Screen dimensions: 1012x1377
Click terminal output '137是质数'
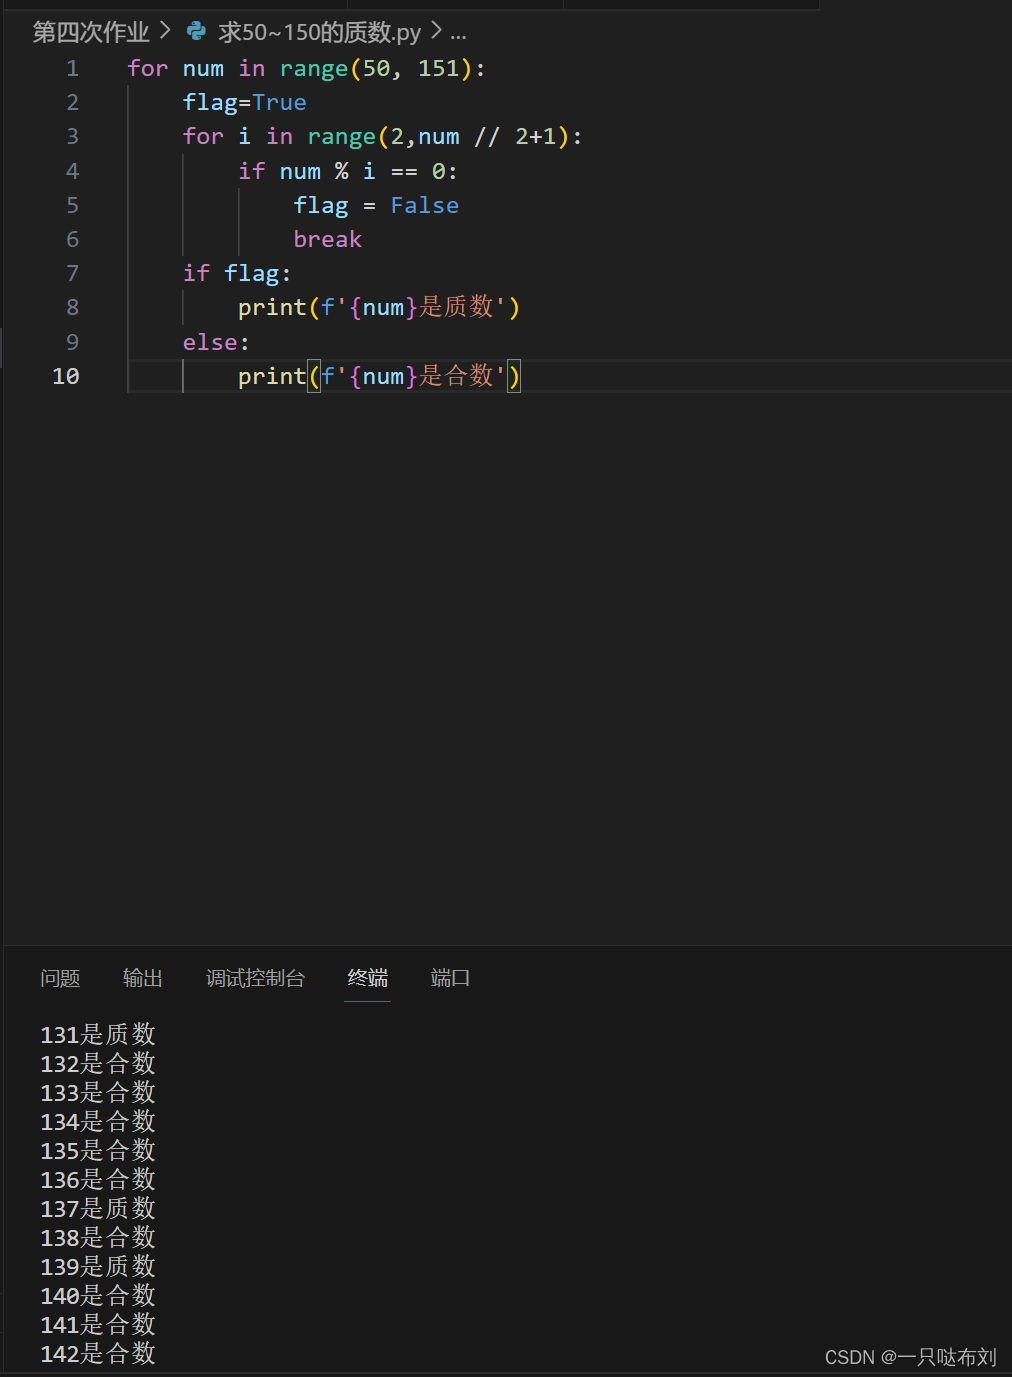[x=98, y=1208]
